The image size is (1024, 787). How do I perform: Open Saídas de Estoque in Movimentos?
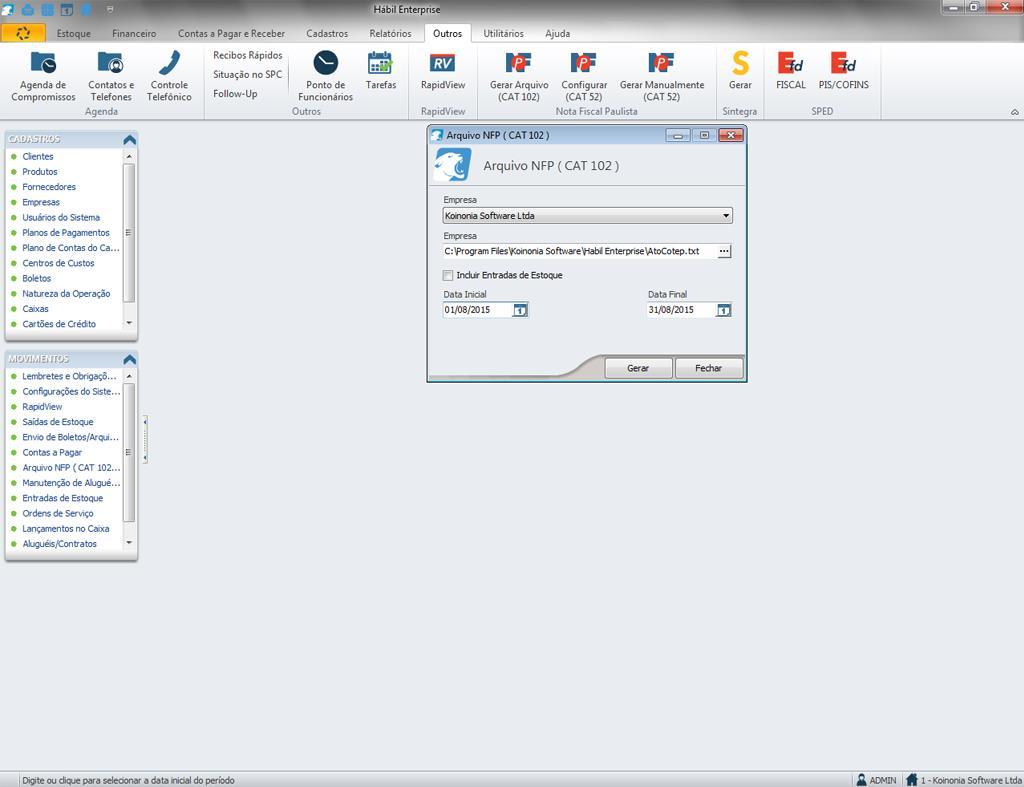[x=57, y=422]
